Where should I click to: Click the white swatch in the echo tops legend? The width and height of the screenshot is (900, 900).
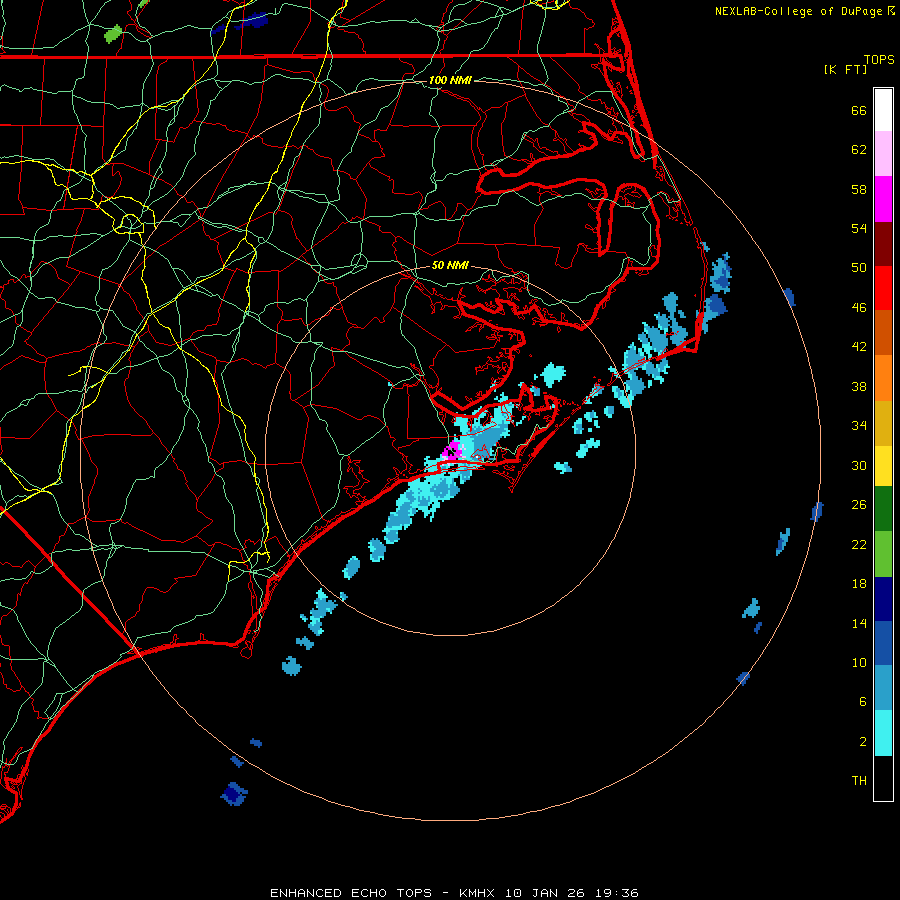[x=883, y=110]
